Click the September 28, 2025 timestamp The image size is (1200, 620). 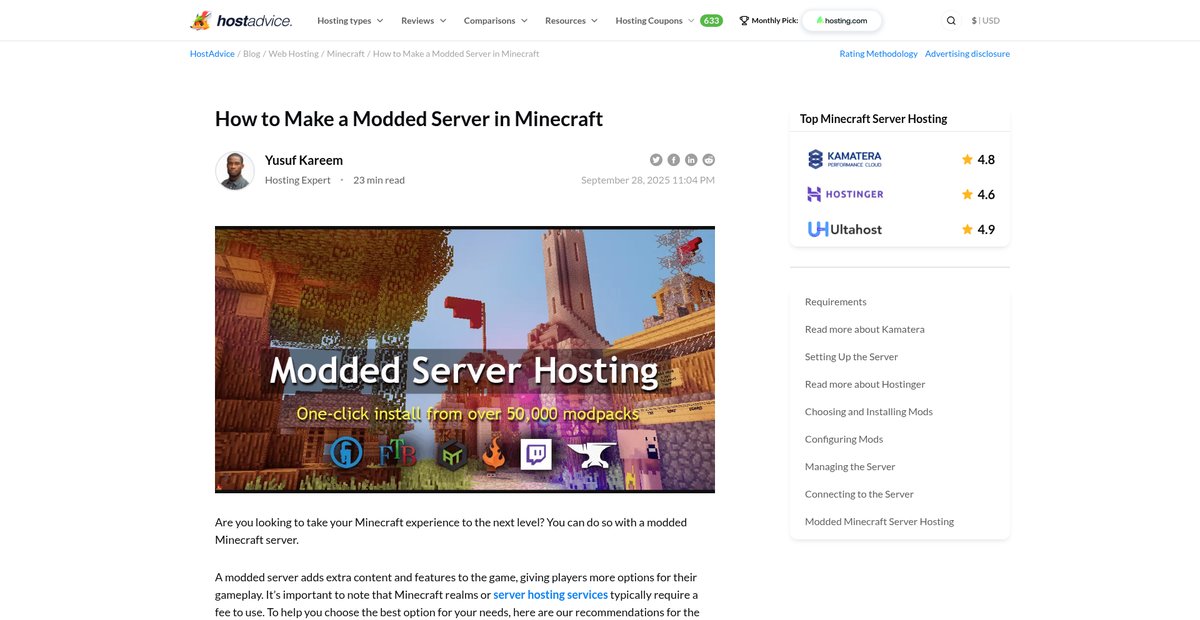pos(648,180)
